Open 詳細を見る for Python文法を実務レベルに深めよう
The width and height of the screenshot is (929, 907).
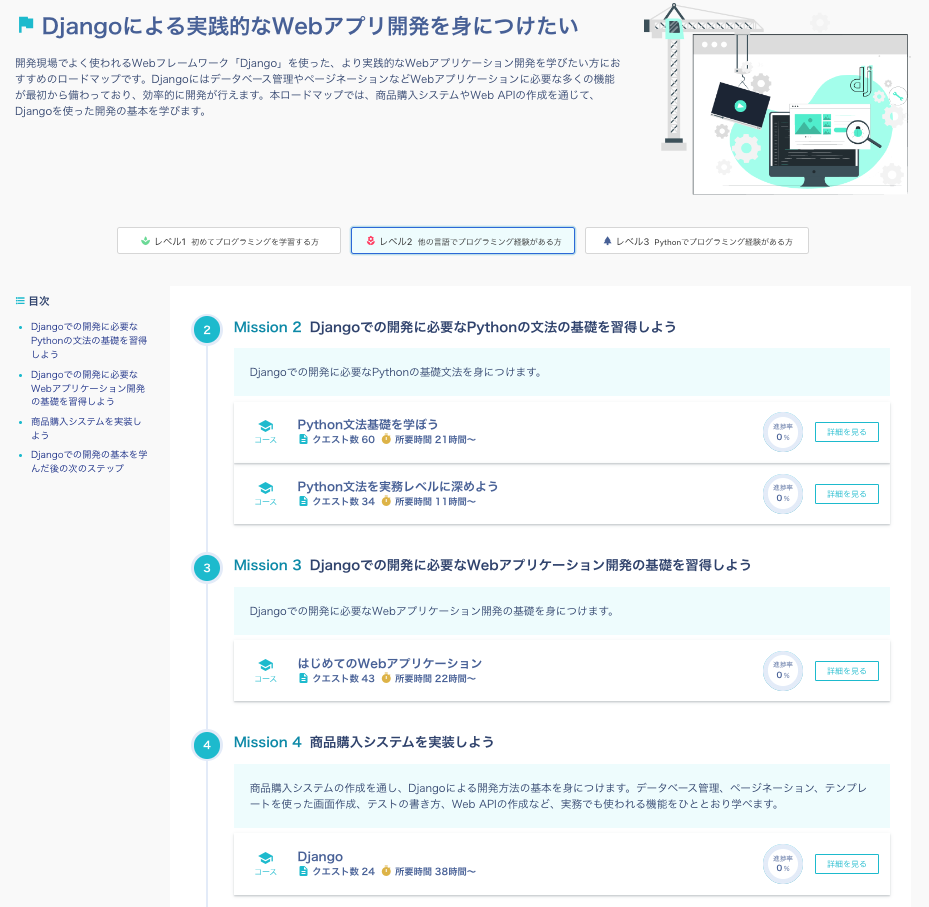847,494
